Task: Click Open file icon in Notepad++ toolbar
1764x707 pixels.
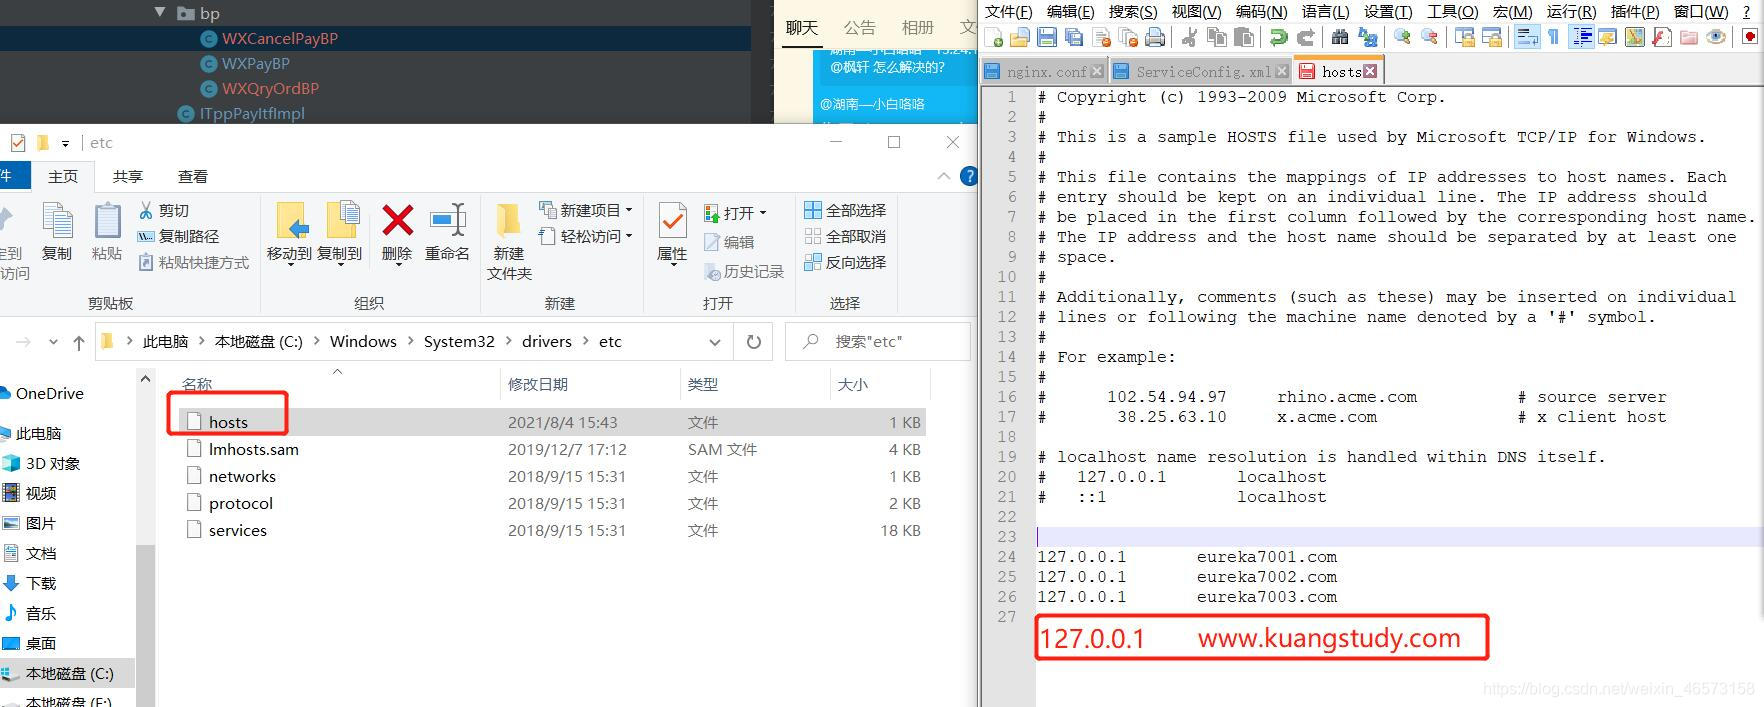Action: pos(1020,38)
